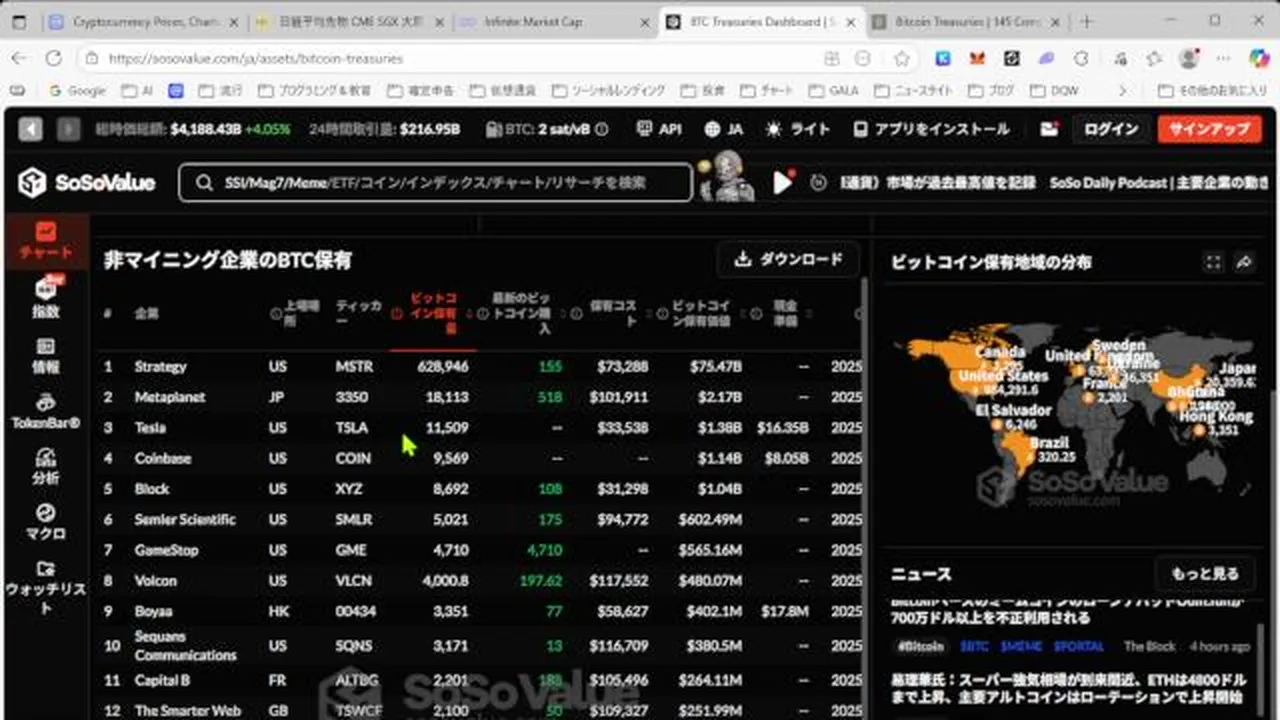Open the Copilot icon in browser
This screenshot has height=720, width=1280.
[x=1259, y=59]
